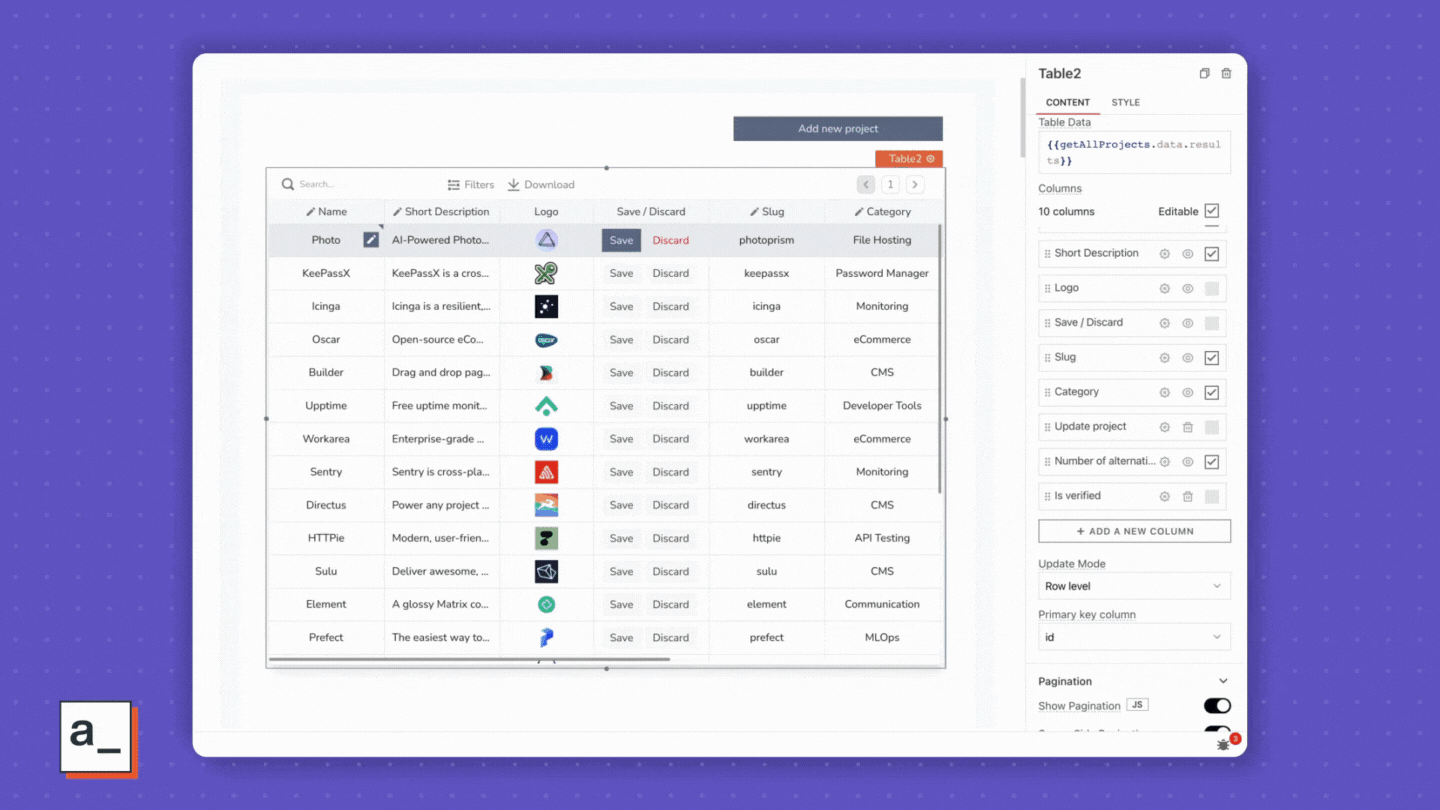Click the red Discard button in the Photo row
1440x810 pixels.
coord(670,240)
